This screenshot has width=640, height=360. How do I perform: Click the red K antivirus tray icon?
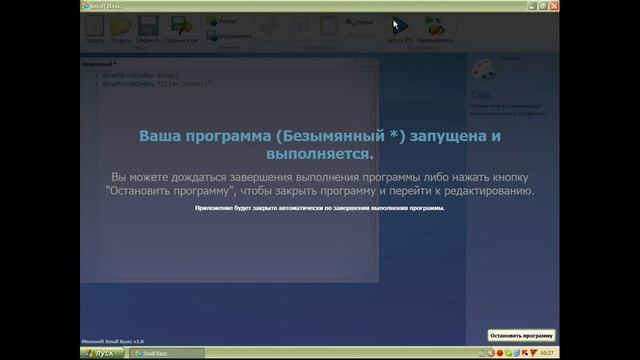coord(524,353)
